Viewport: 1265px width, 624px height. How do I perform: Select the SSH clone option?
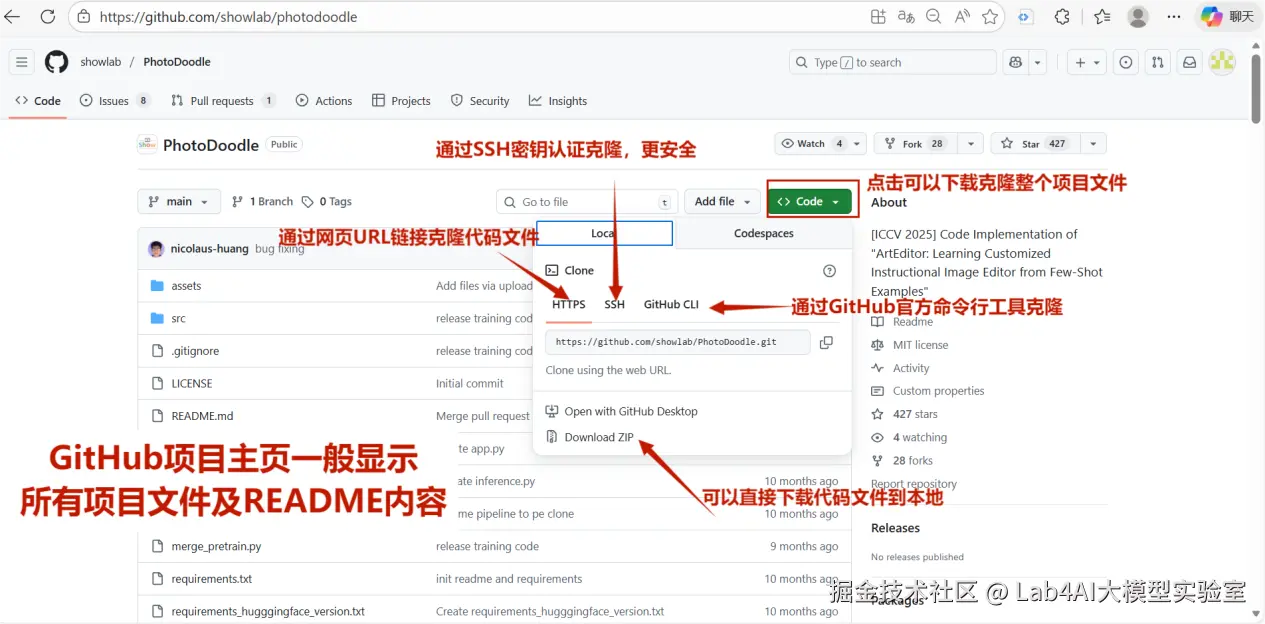(614, 304)
